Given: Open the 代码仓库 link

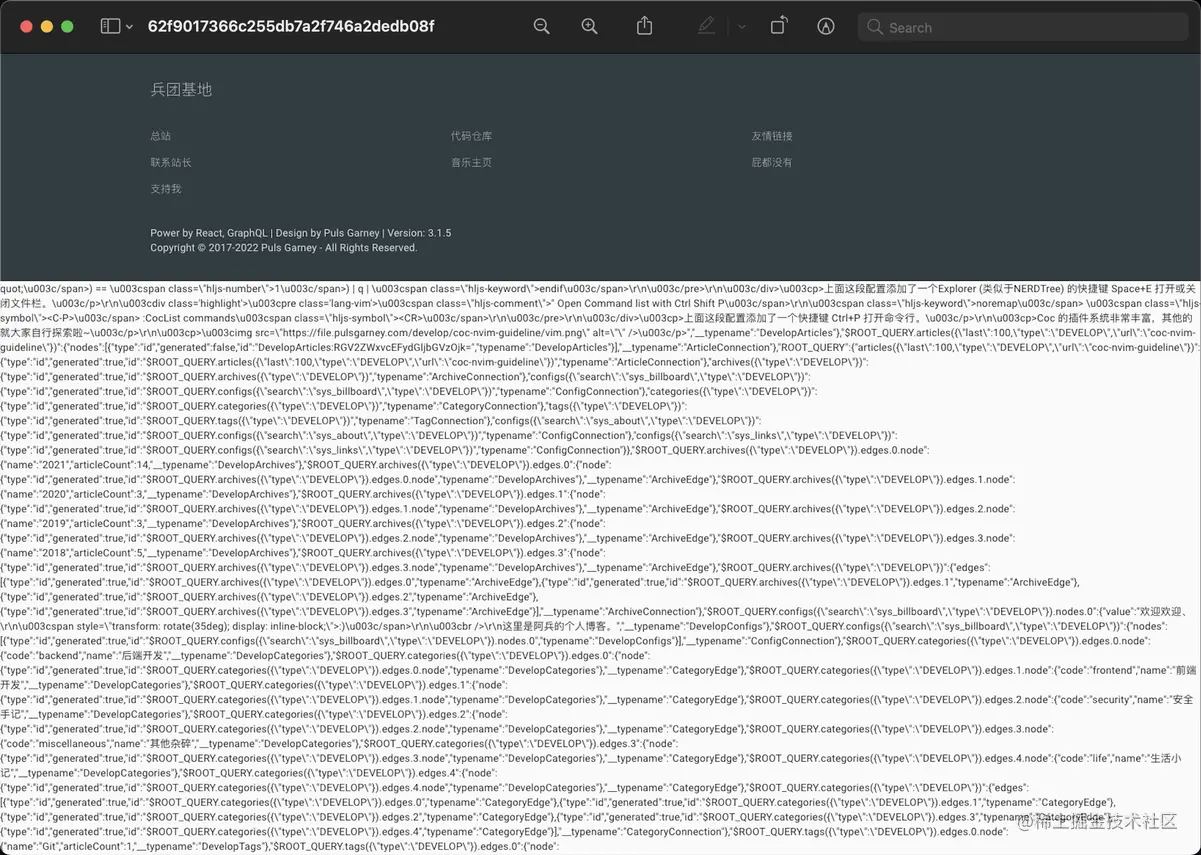Looking at the screenshot, I should [x=471, y=136].
